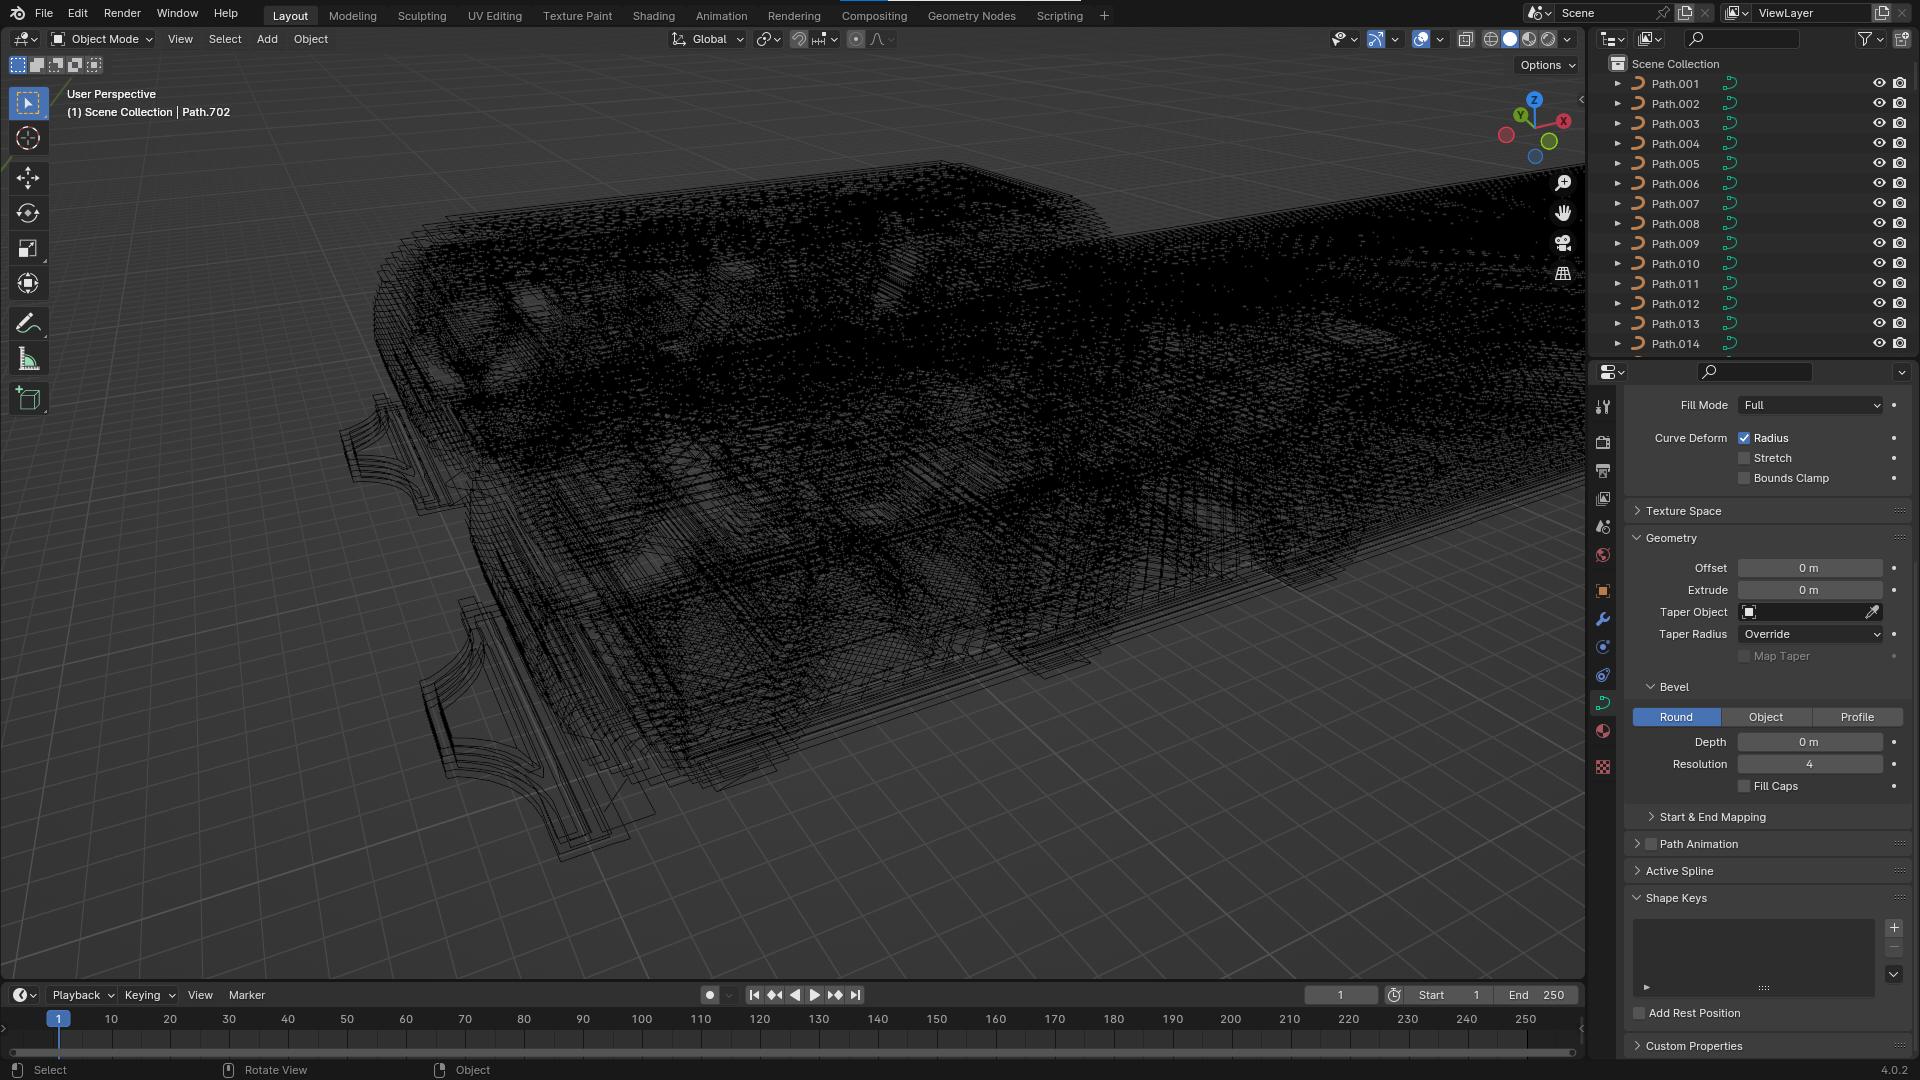Activate the Rotate tool

28,213
